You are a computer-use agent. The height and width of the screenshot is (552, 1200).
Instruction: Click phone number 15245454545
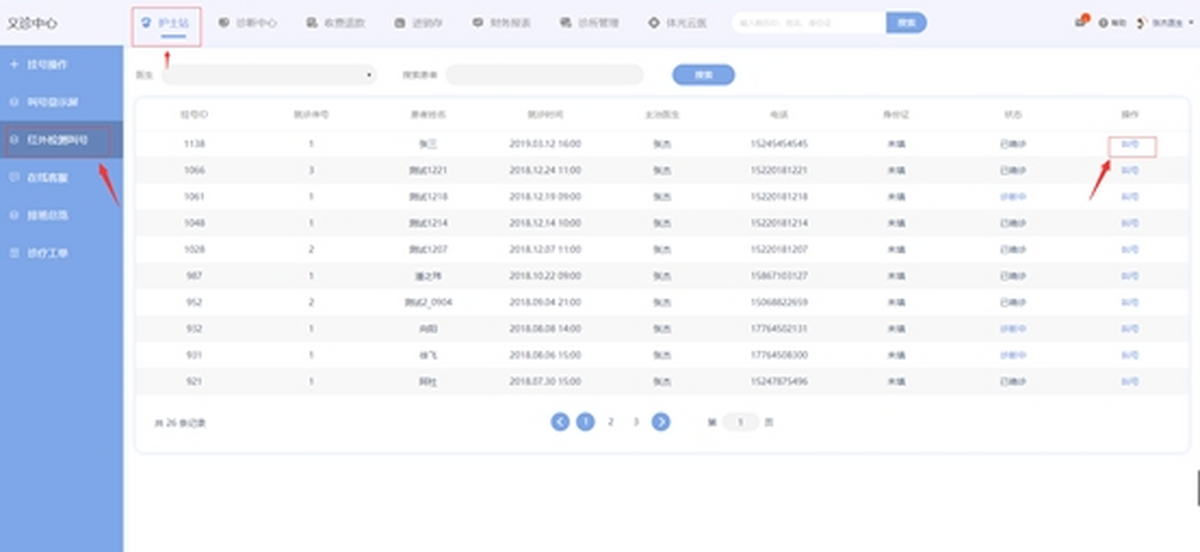coord(778,144)
